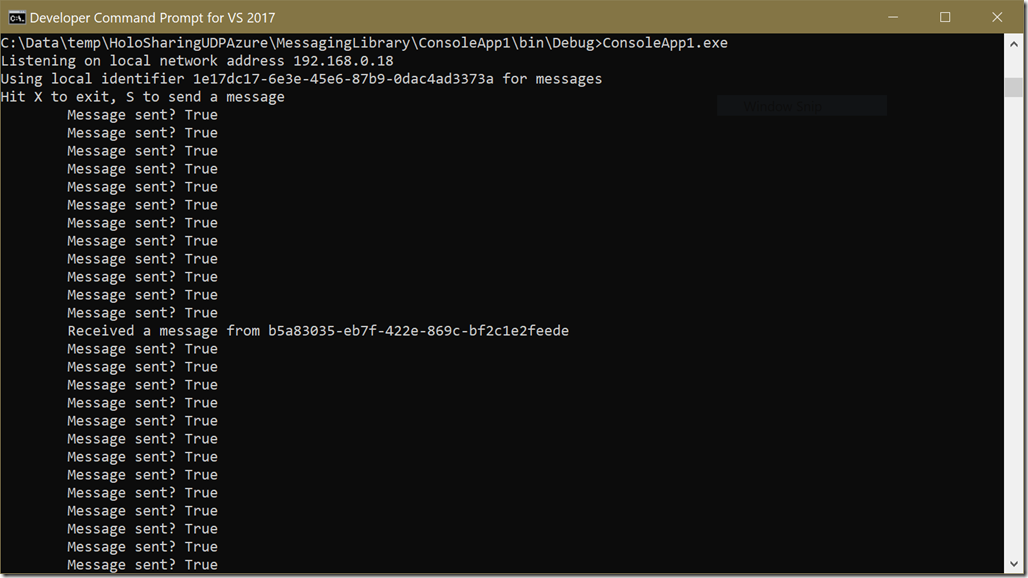The height and width of the screenshot is (578, 1028).
Task: Click the scrollbar down arrow
Action: pyautogui.click(x=1014, y=564)
